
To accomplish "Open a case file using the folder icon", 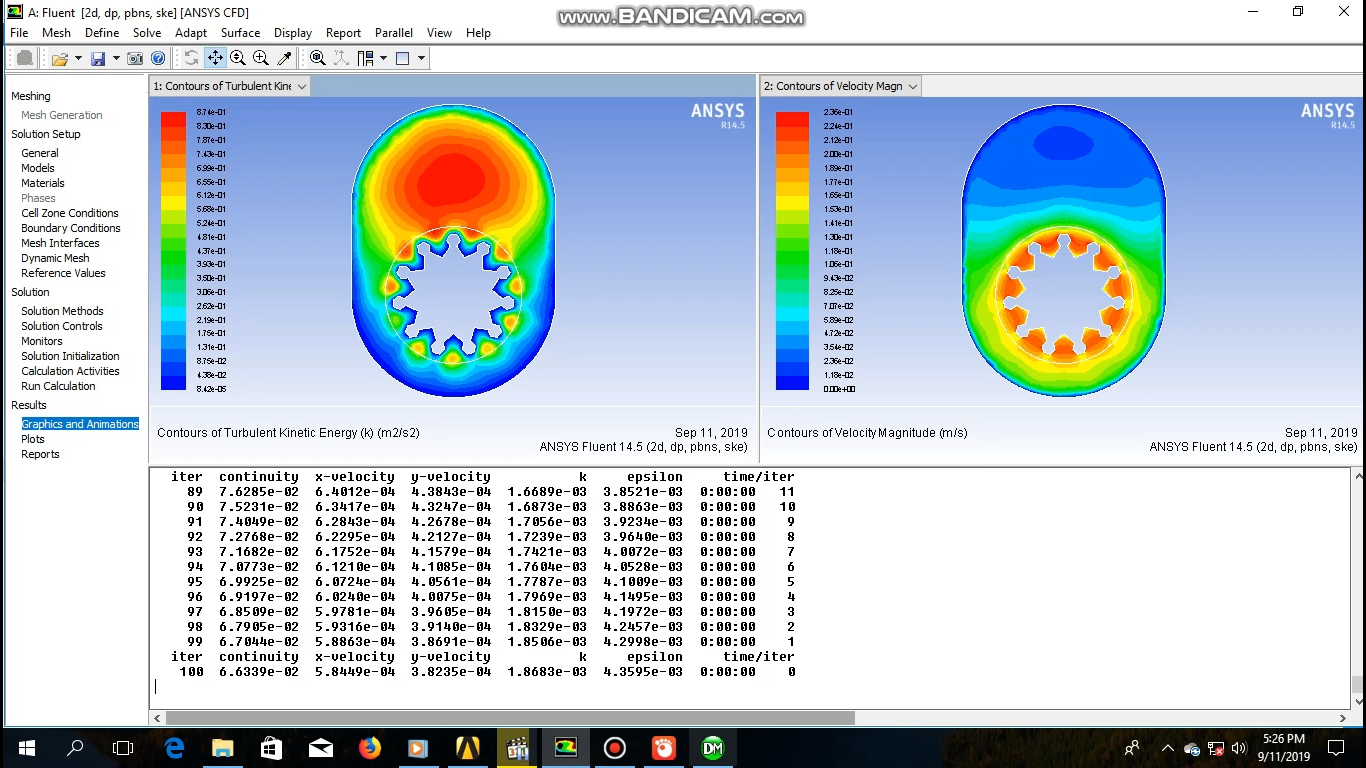I will click(x=61, y=57).
